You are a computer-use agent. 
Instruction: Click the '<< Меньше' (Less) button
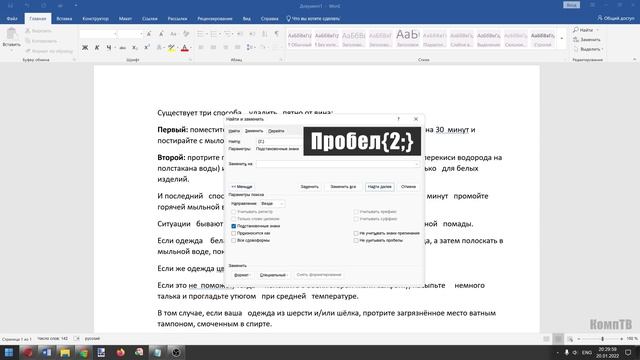coord(242,187)
